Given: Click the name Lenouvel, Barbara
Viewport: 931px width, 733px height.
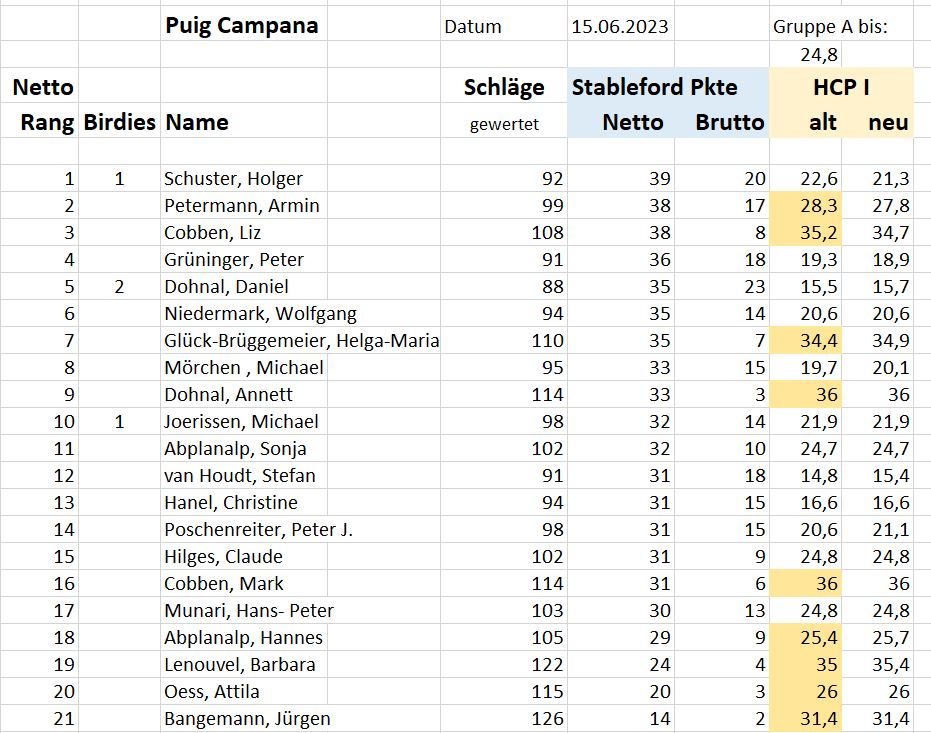Looking at the screenshot, I should point(240,665).
